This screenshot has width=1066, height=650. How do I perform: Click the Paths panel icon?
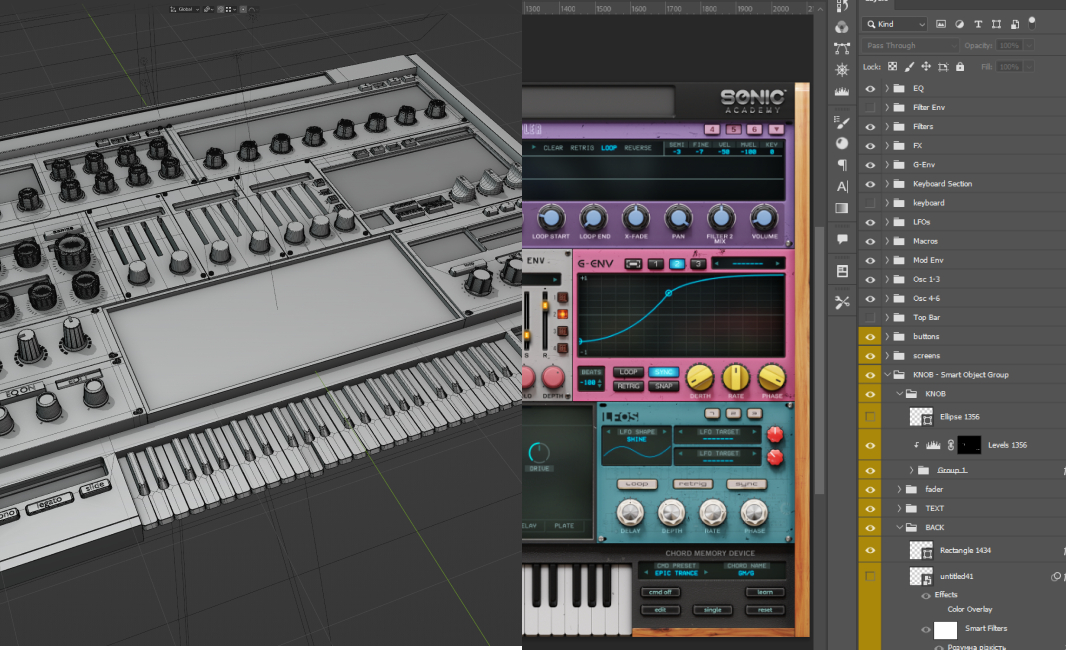pos(842,46)
